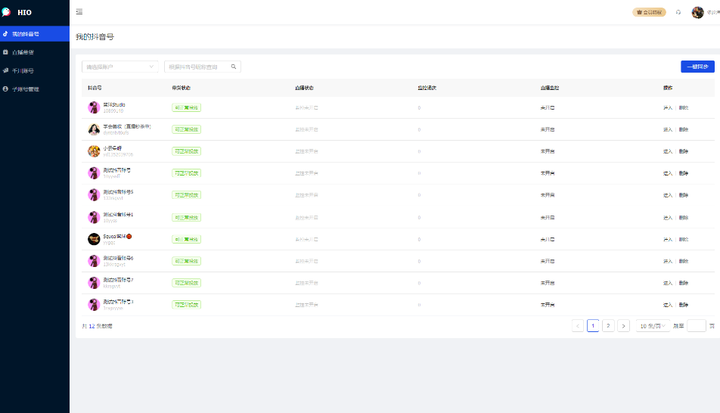Open the headset support icon in header
The height and width of the screenshot is (413, 720).
tap(678, 12)
